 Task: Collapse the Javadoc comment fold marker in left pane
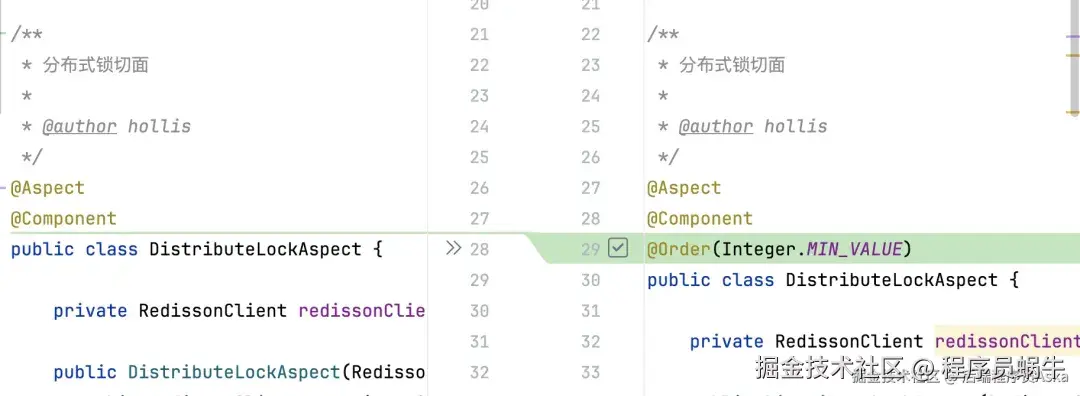[x=3, y=34]
